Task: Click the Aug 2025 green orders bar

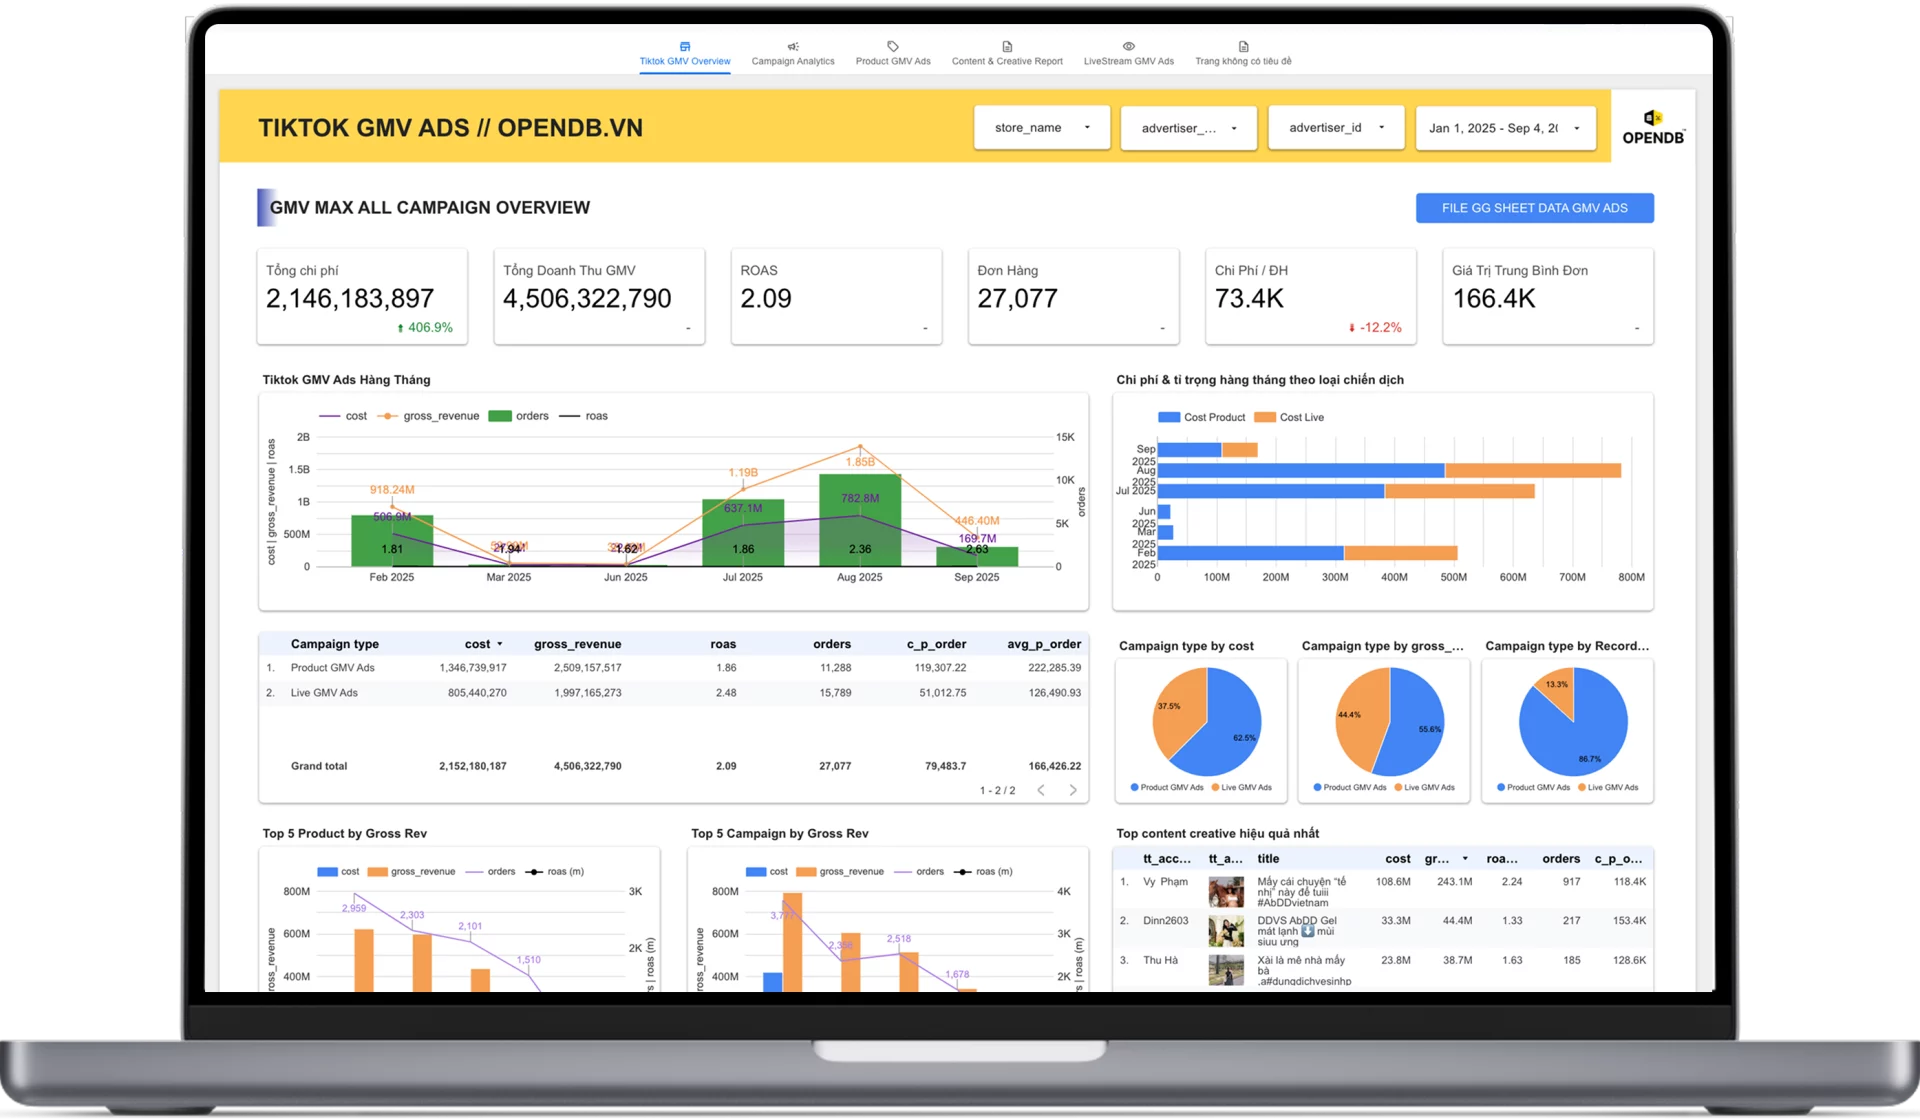Action: click(860, 520)
